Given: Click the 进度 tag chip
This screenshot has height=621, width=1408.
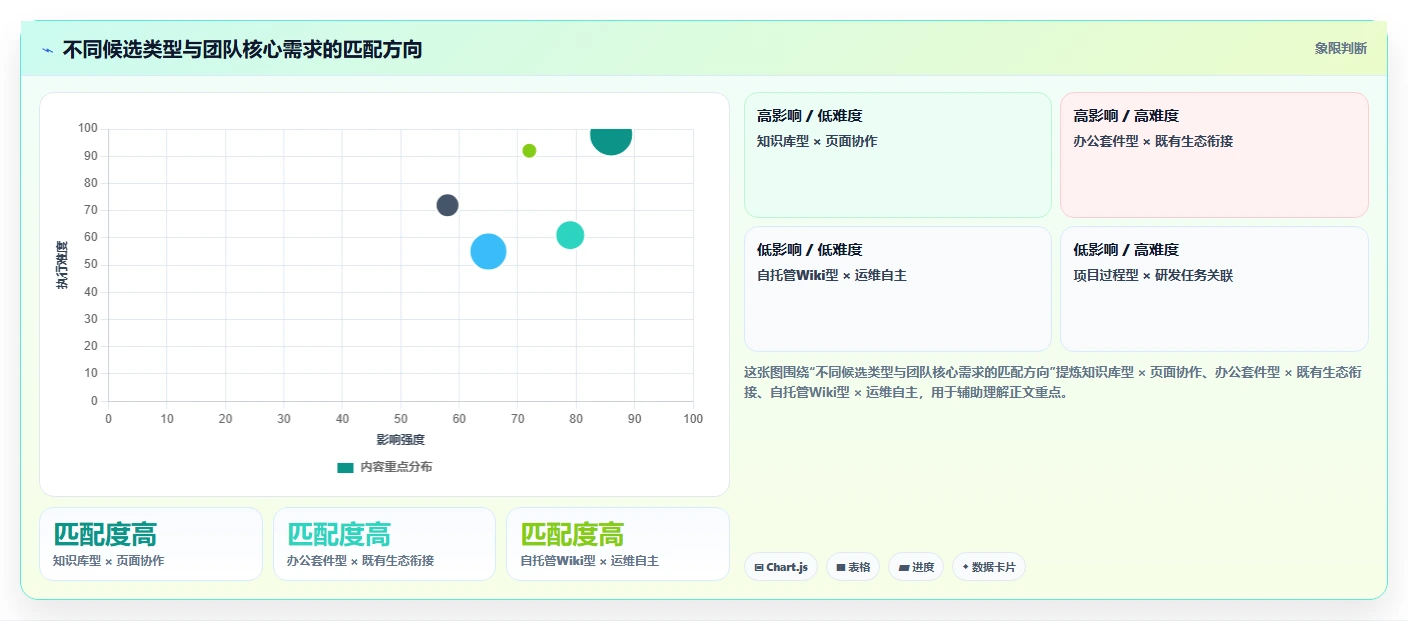Looking at the screenshot, I should 916,567.
